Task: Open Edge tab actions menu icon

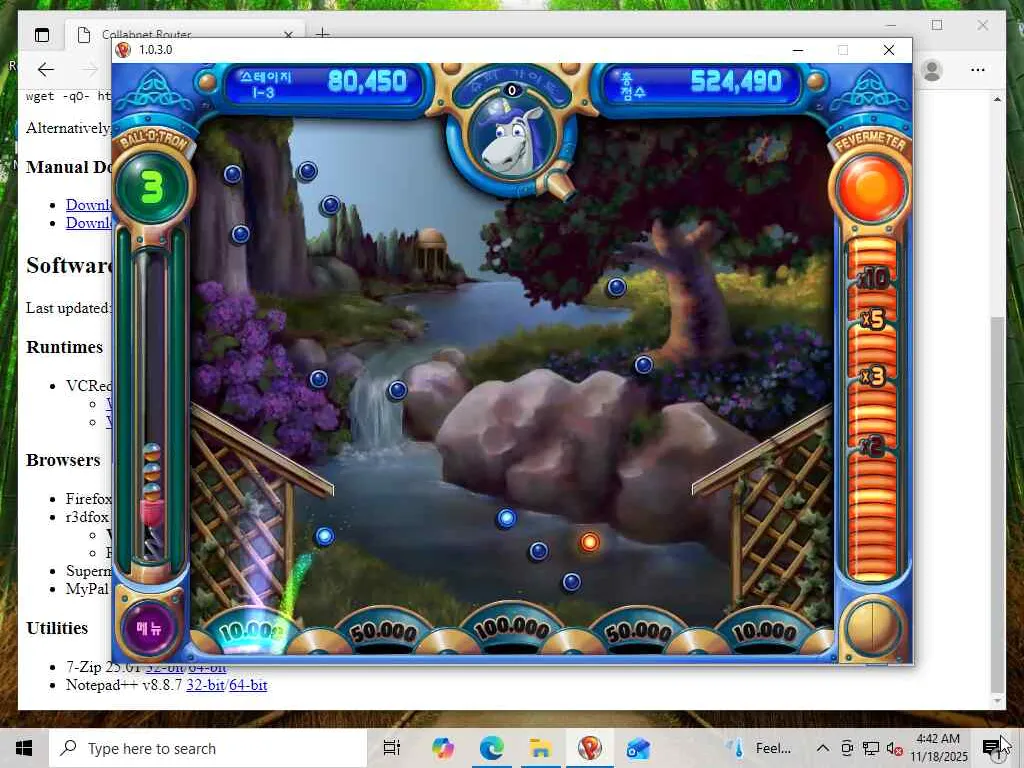Action: click(x=42, y=35)
